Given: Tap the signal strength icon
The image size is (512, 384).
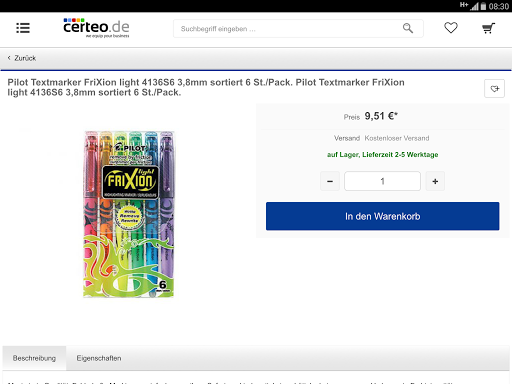Looking at the screenshot, I should click(x=474, y=6).
